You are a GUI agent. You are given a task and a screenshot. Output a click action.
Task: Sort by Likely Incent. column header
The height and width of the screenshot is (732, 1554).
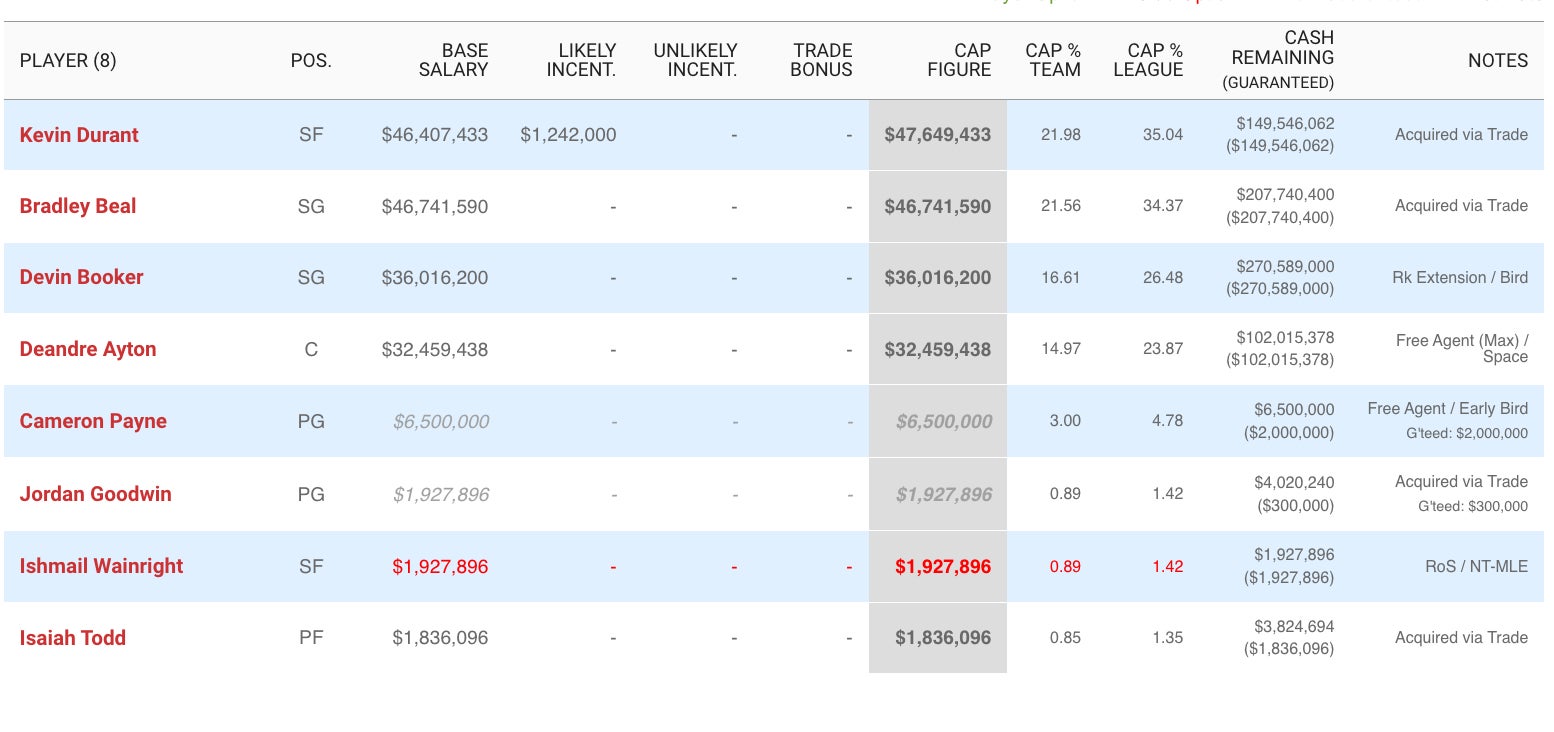(581, 60)
